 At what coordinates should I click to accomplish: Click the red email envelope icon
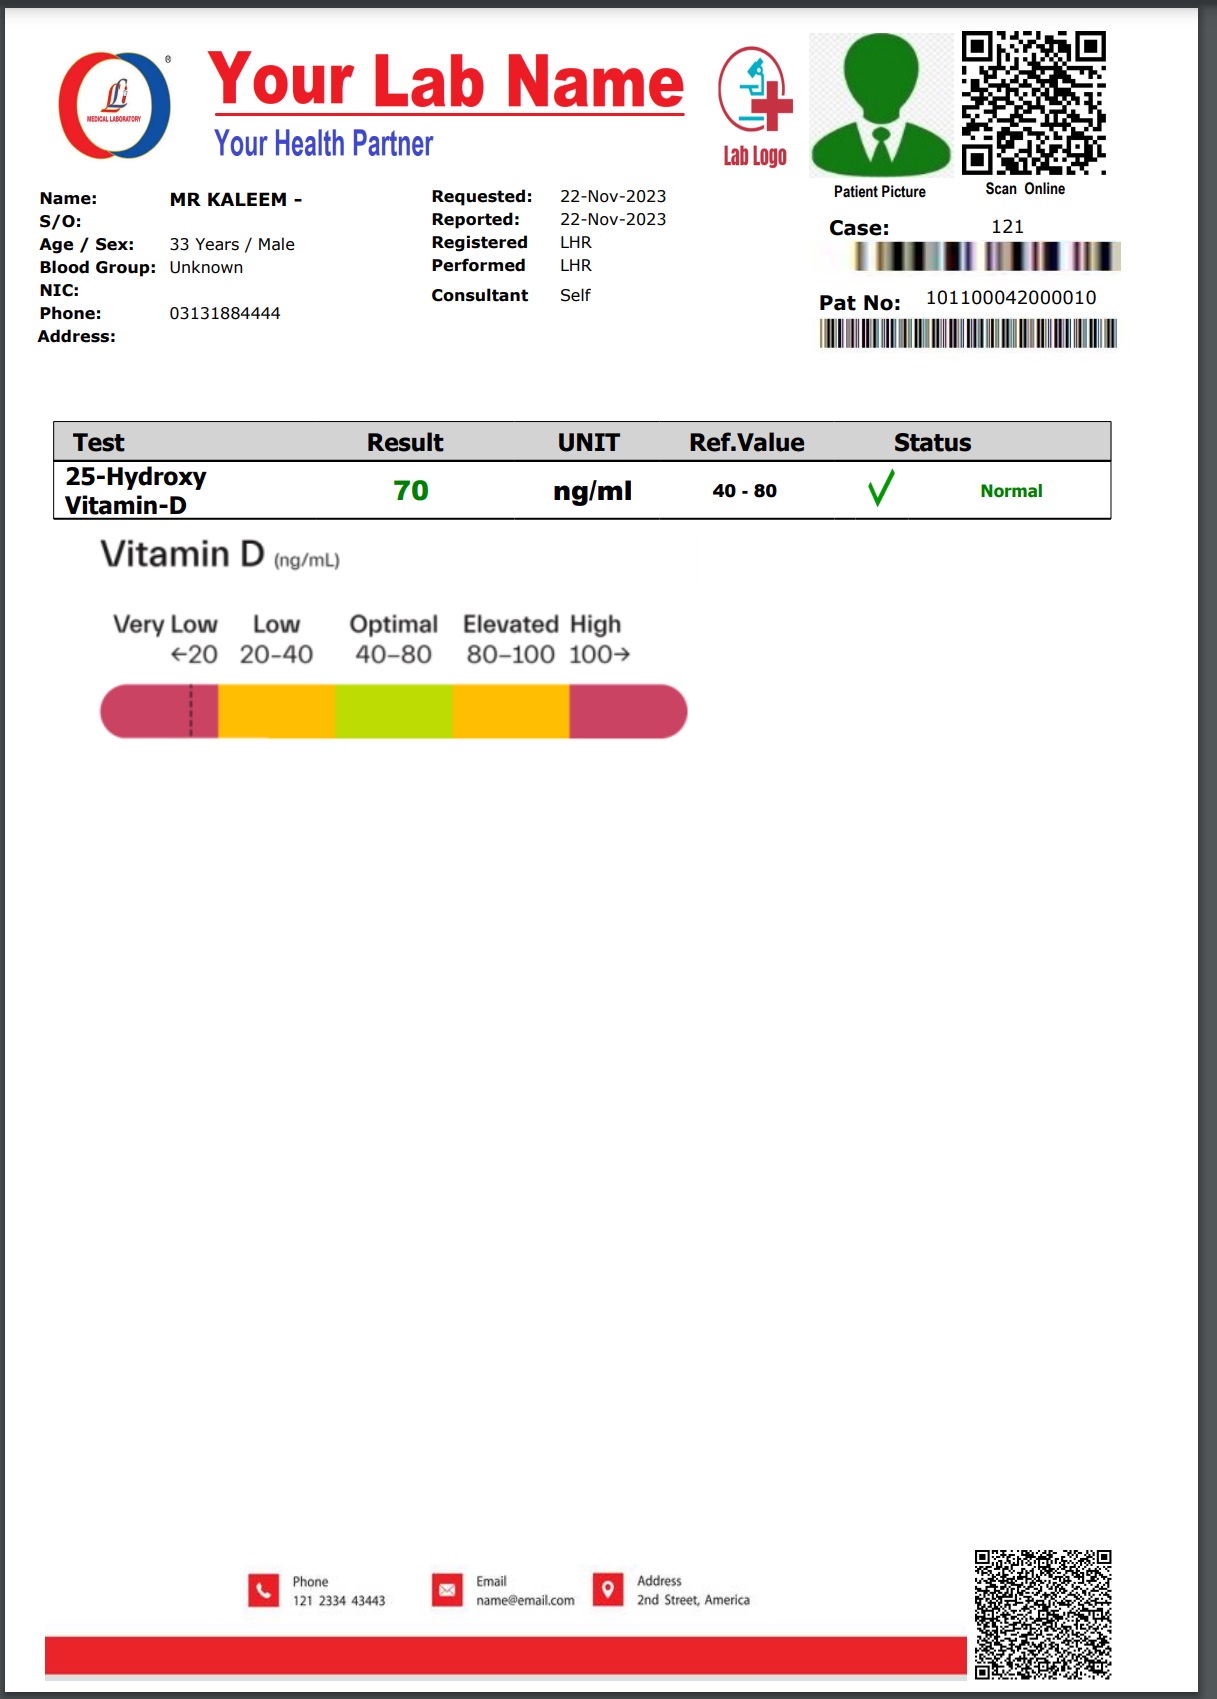pyautogui.click(x=447, y=1590)
